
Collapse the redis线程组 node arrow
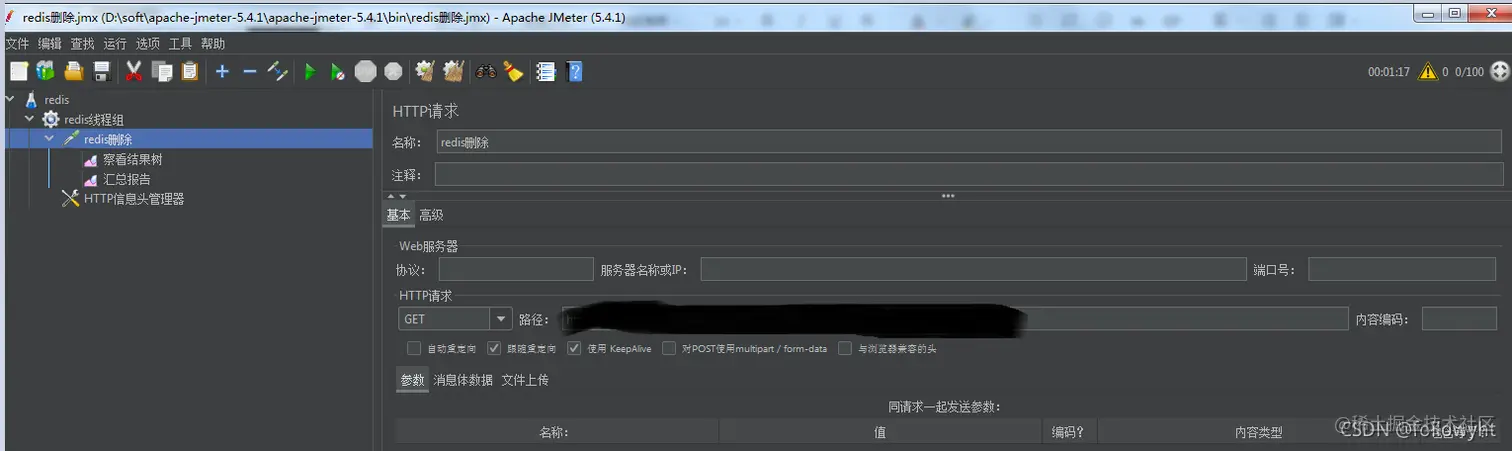(29, 119)
